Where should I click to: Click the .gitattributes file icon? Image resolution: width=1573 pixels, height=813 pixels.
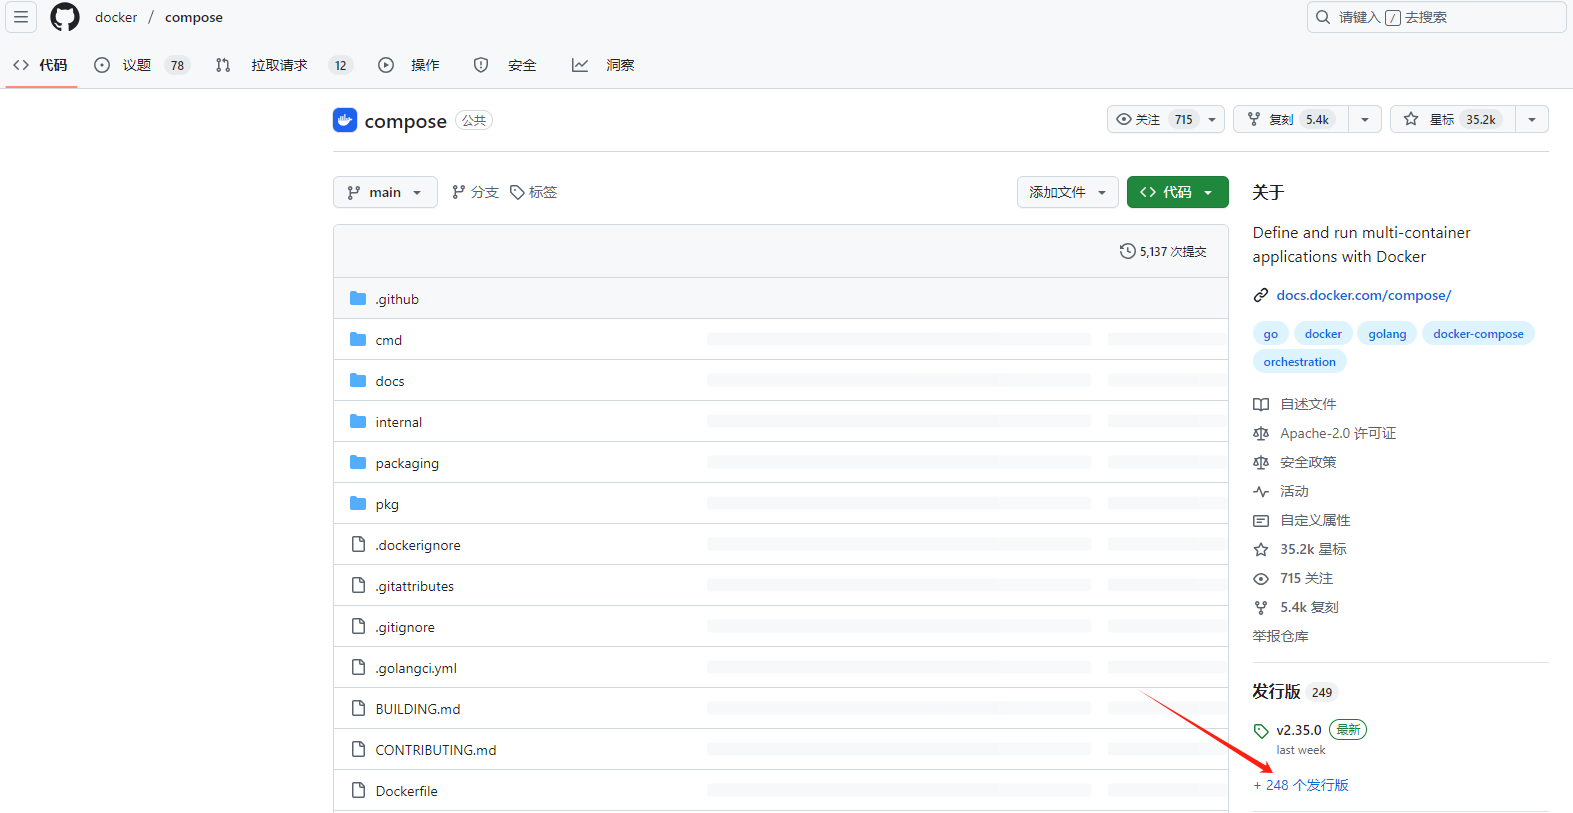point(358,585)
